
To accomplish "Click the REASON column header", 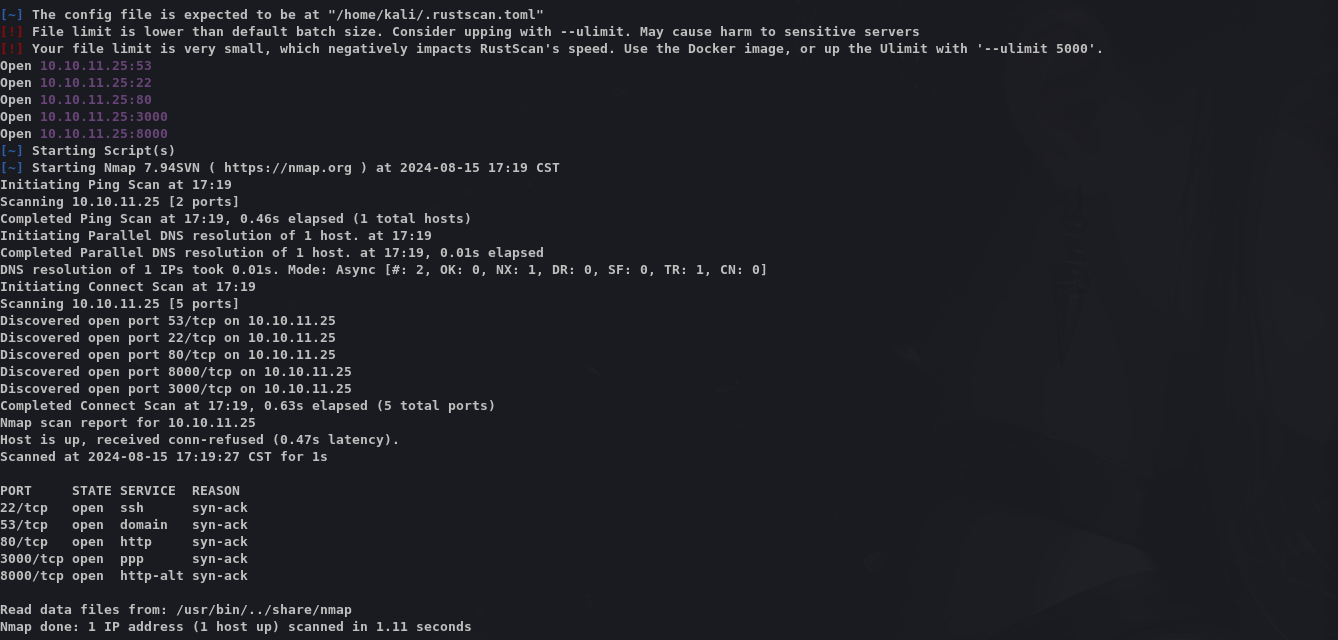I will [x=216, y=491].
